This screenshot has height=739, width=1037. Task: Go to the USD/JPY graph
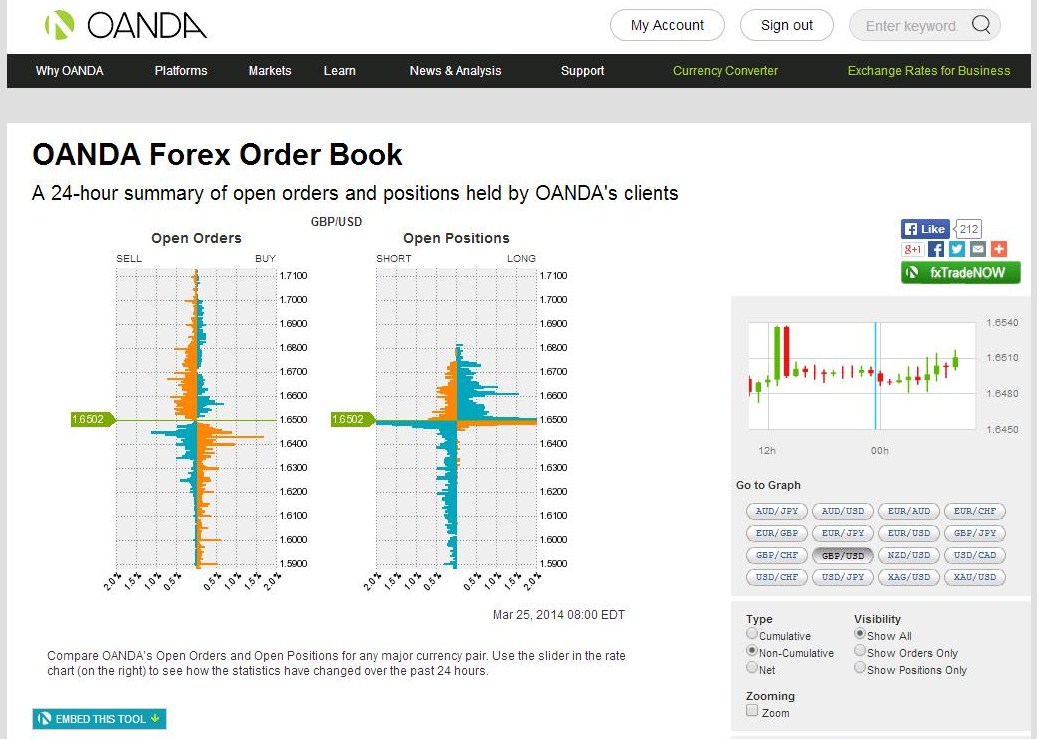coord(843,577)
